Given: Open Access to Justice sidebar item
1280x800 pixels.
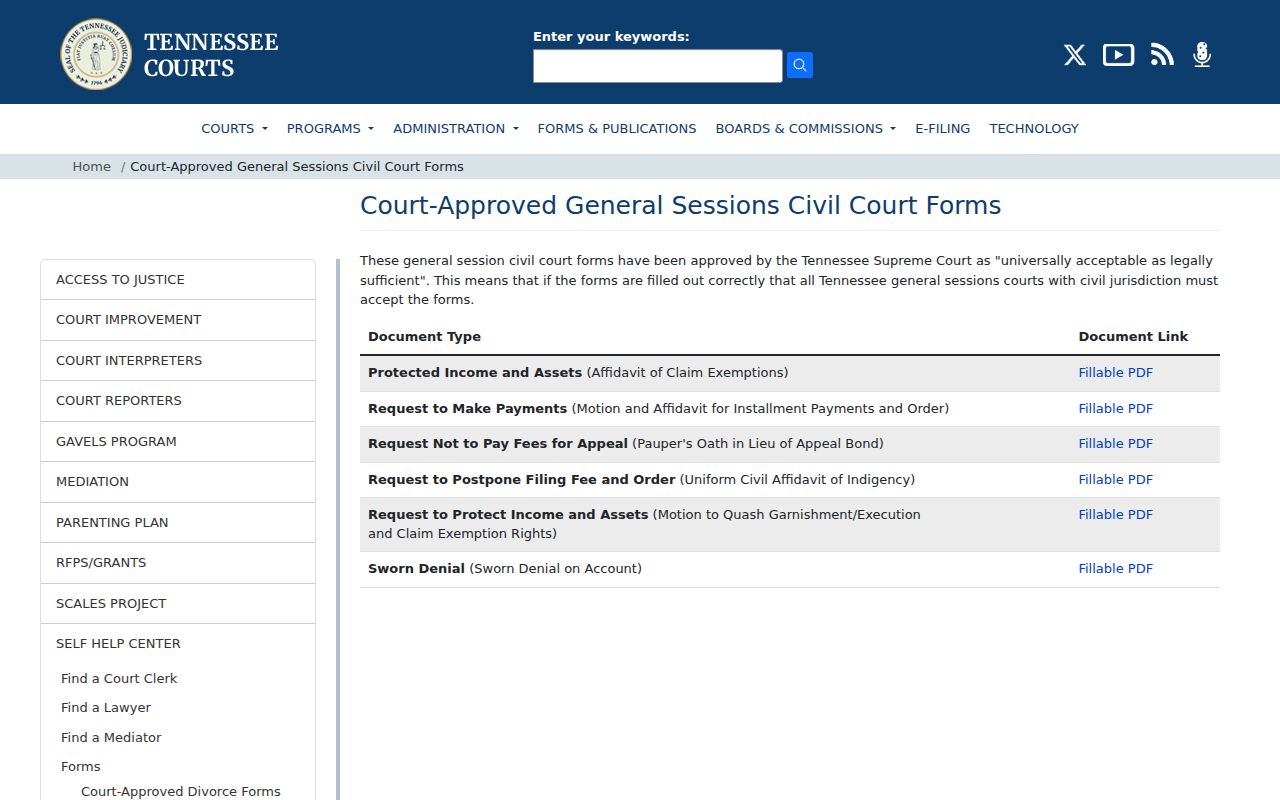Looking at the screenshot, I should pyautogui.click(x=178, y=280).
